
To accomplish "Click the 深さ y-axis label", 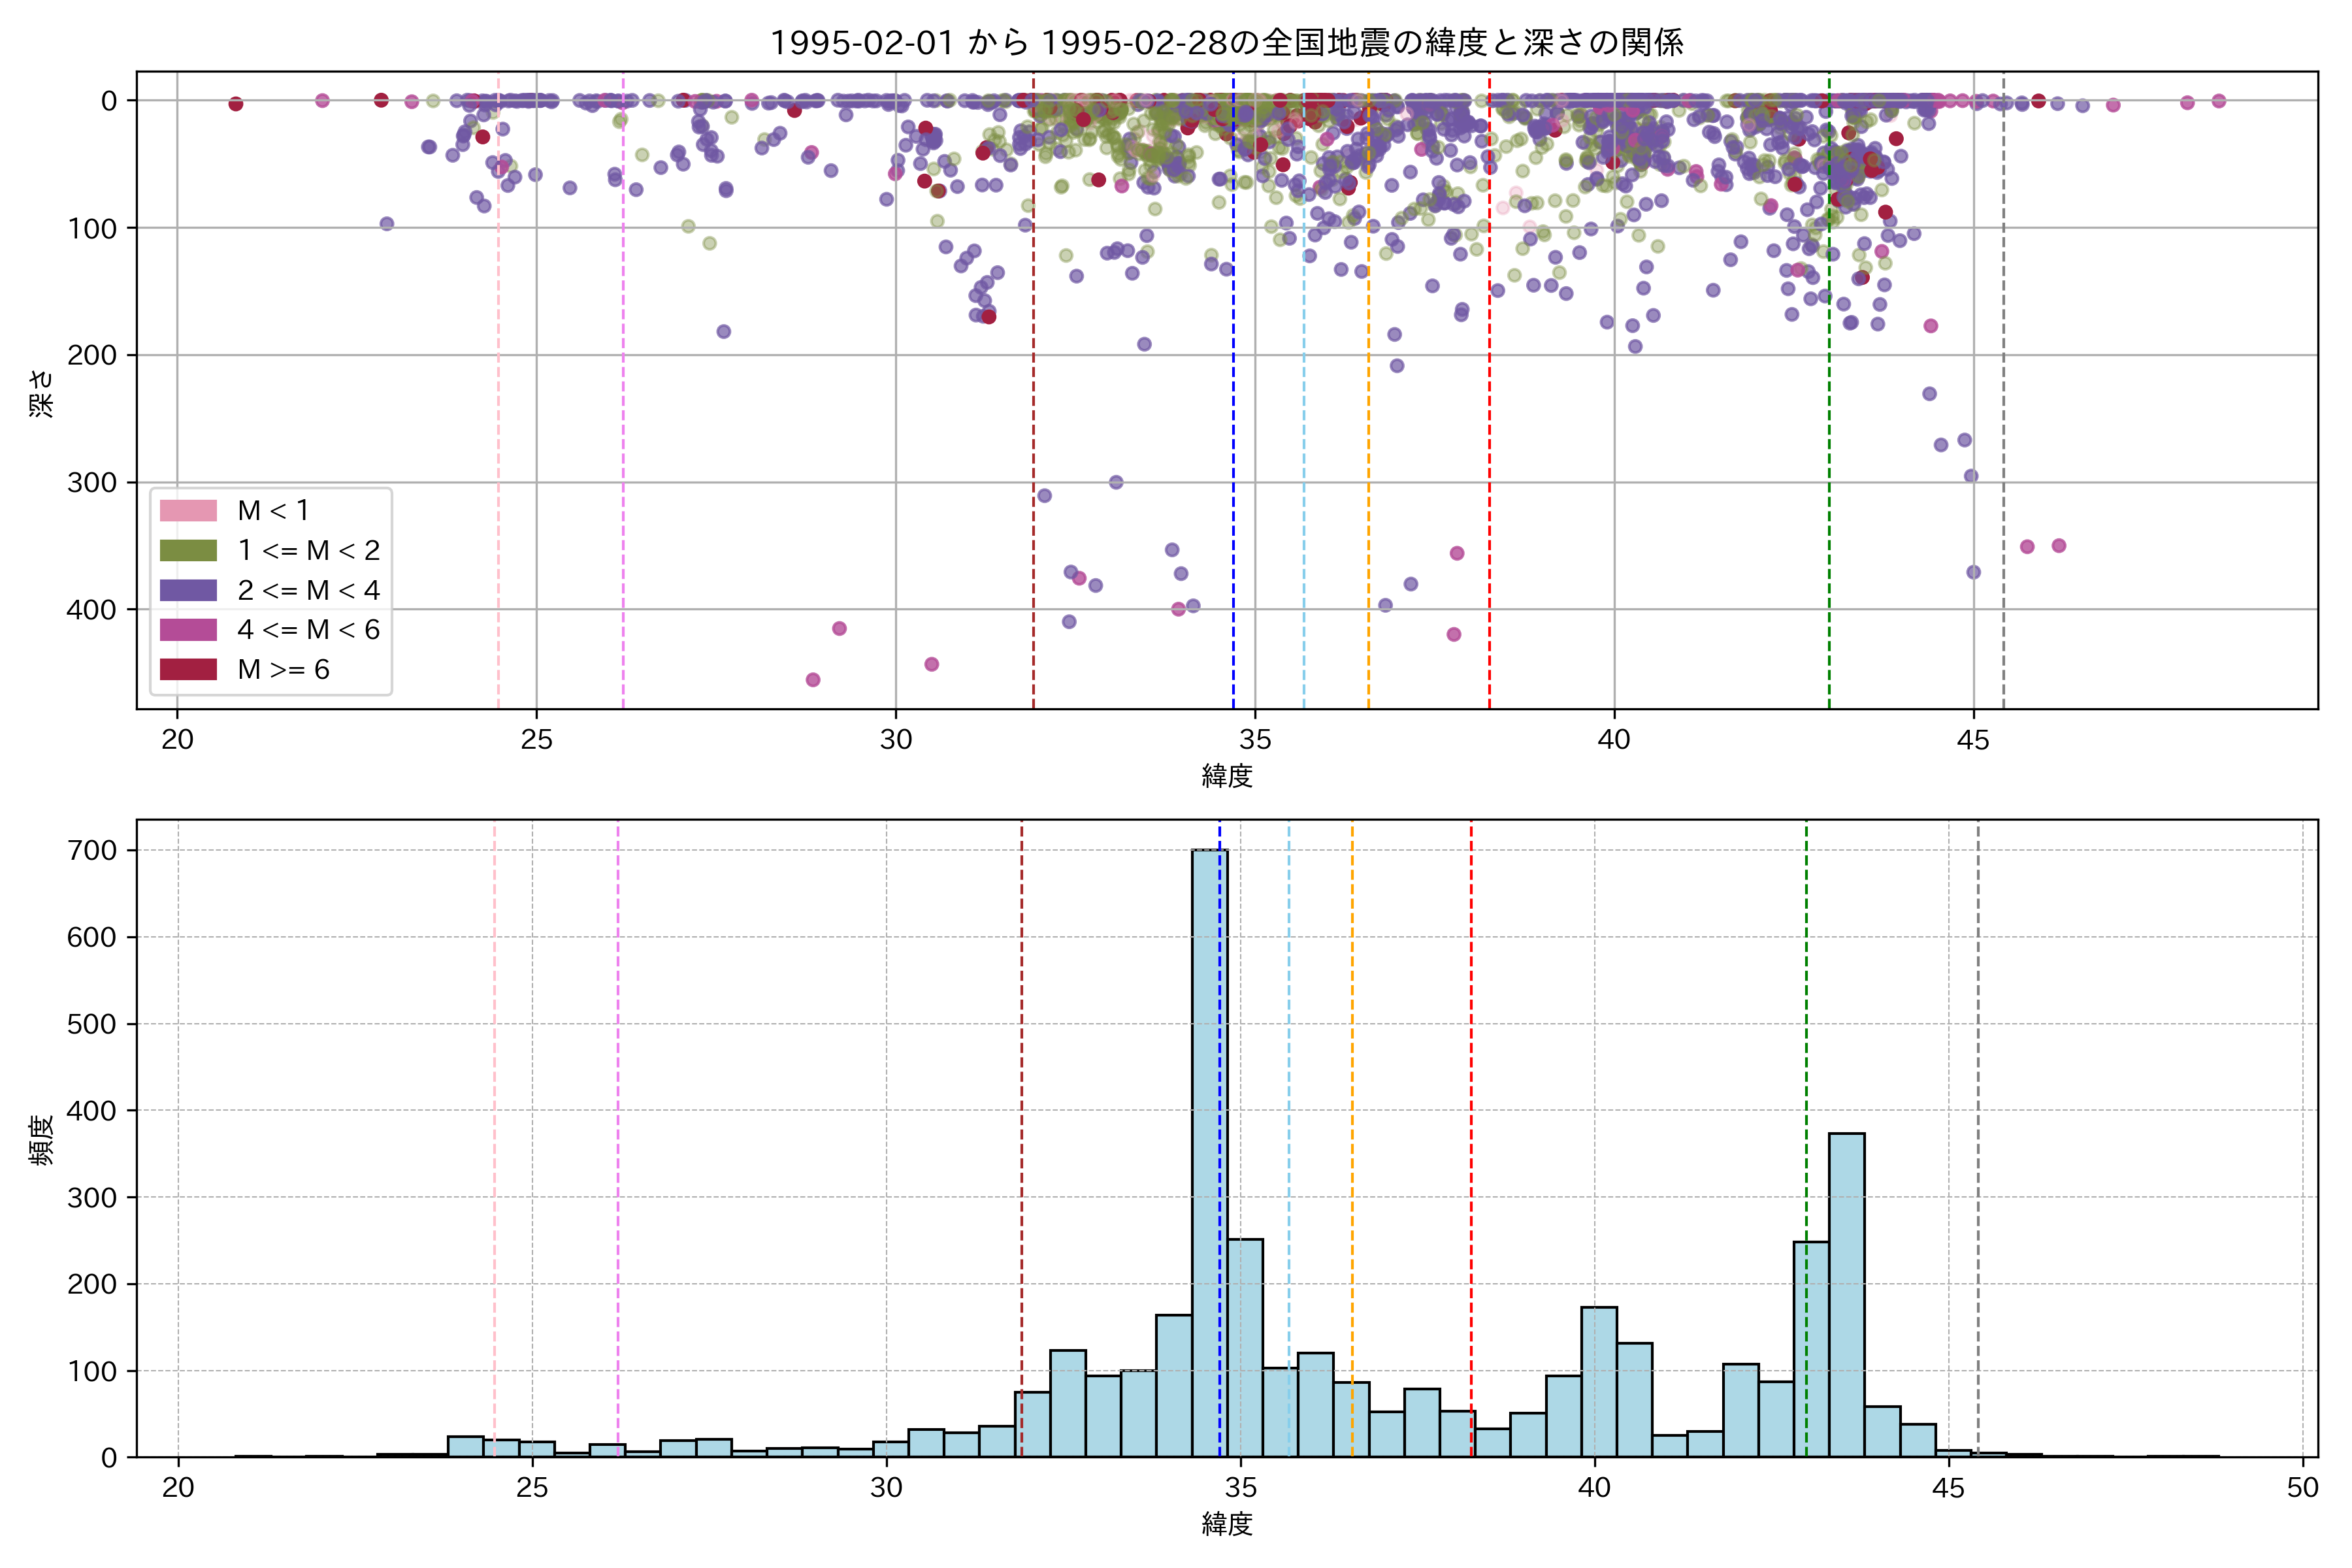I will (x=41, y=393).
